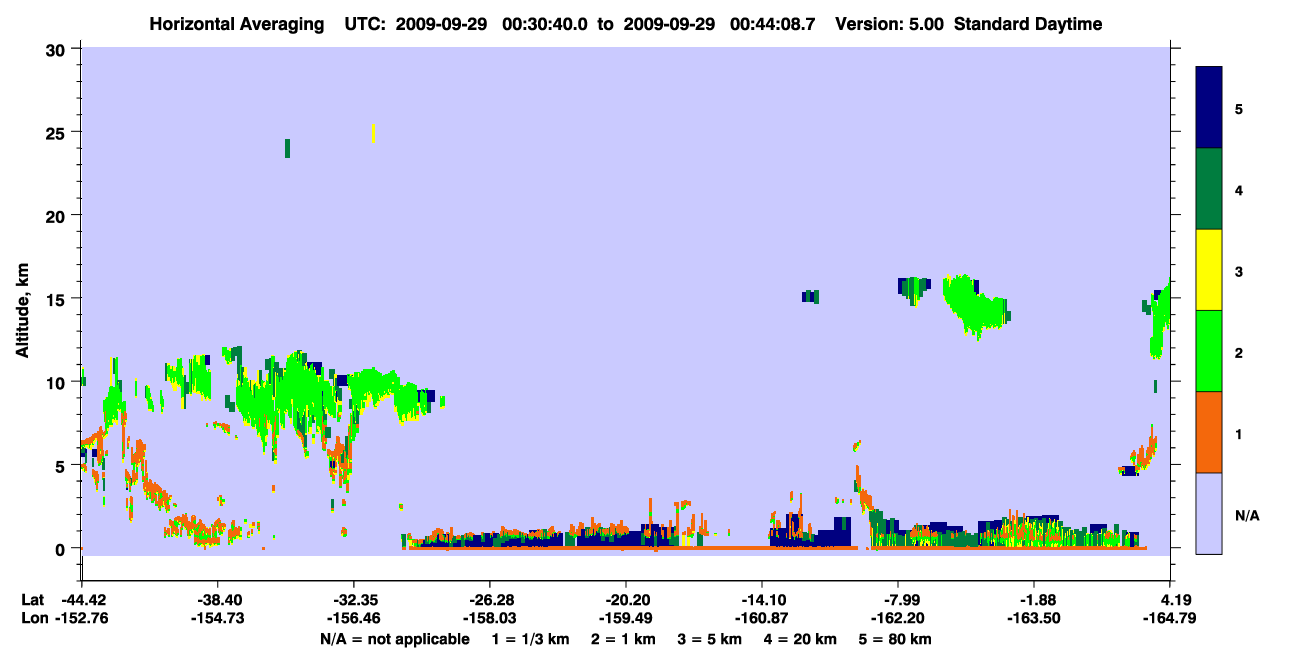Click the 'Lon' row label
The width and height of the screenshot is (1300, 667).
33,618
